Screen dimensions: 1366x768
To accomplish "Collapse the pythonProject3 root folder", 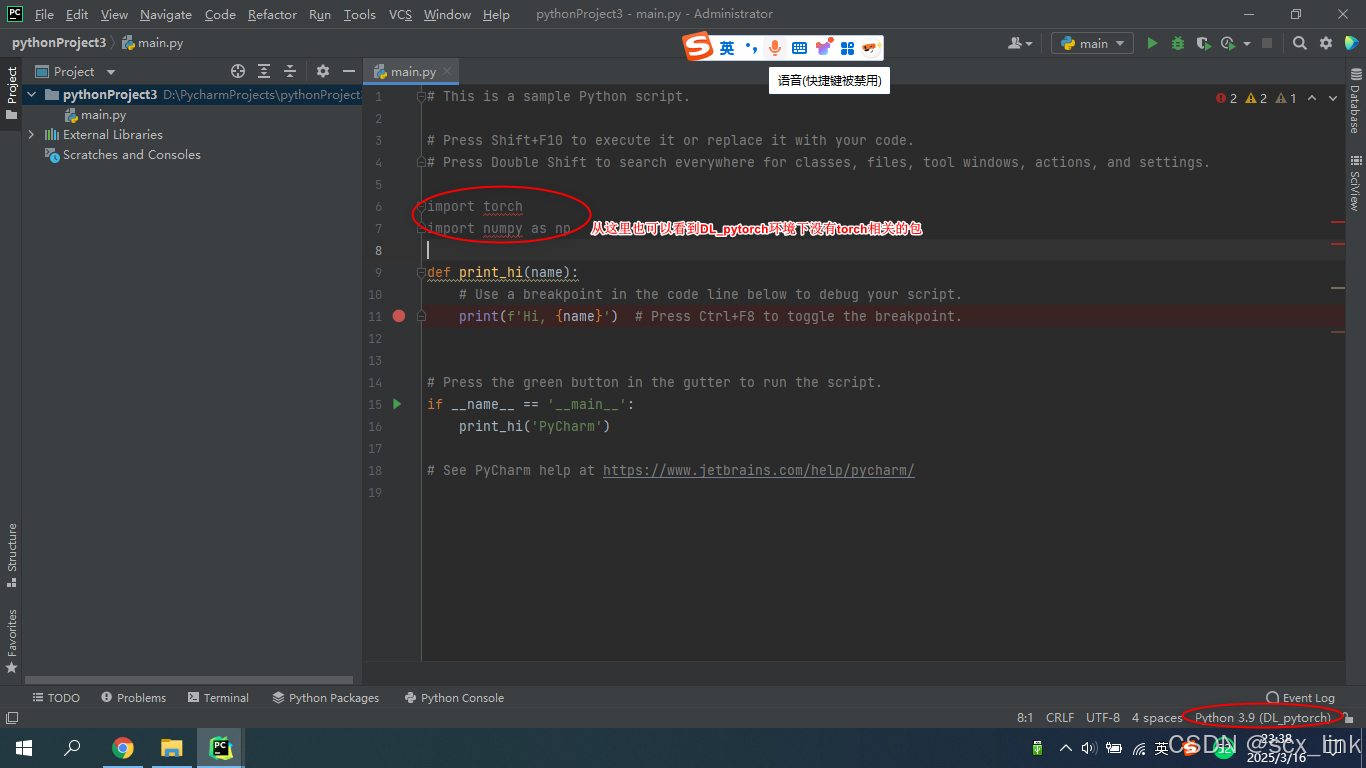I will click(32, 94).
